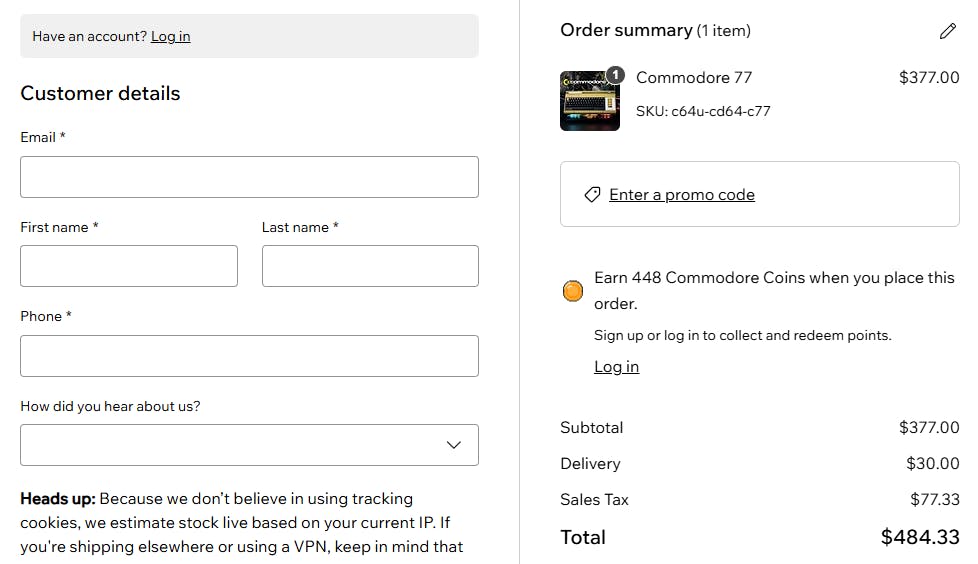Focus the Phone input field
The height and width of the screenshot is (564, 978).
coord(249,356)
